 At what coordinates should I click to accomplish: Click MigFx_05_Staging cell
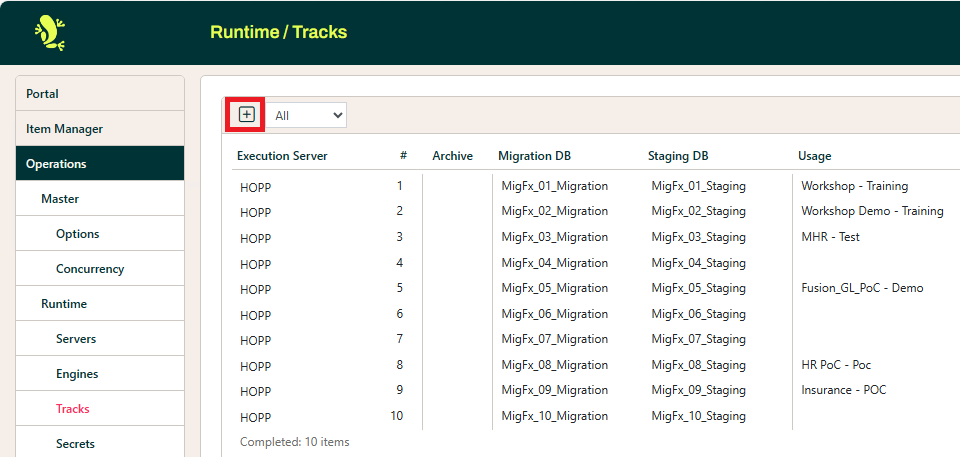point(699,288)
